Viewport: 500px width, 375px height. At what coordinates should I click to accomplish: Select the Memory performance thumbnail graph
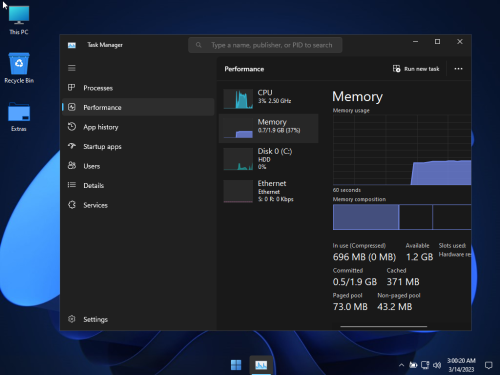(x=238, y=128)
